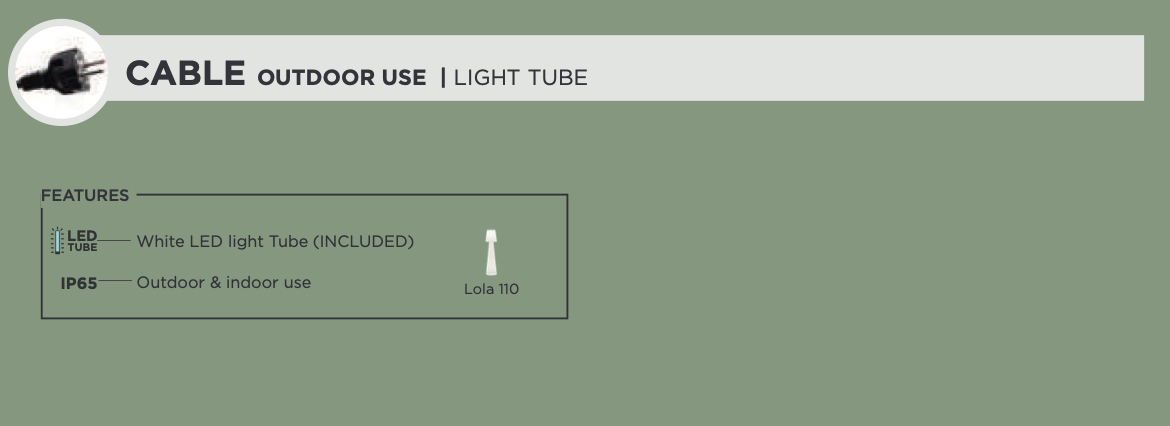
Task: Click the IP65 rating symbol
Action: [x=78, y=284]
